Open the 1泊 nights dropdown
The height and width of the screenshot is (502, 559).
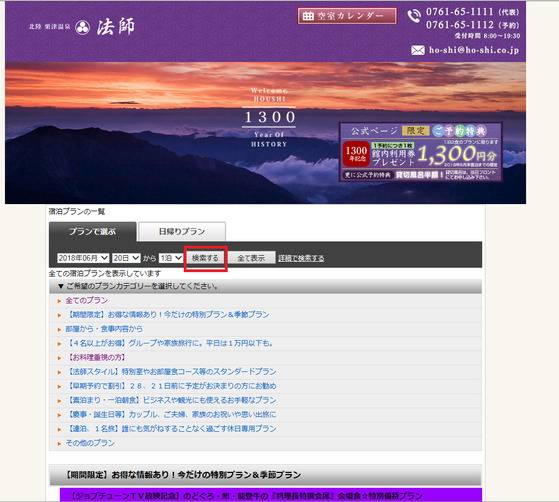[x=171, y=258]
